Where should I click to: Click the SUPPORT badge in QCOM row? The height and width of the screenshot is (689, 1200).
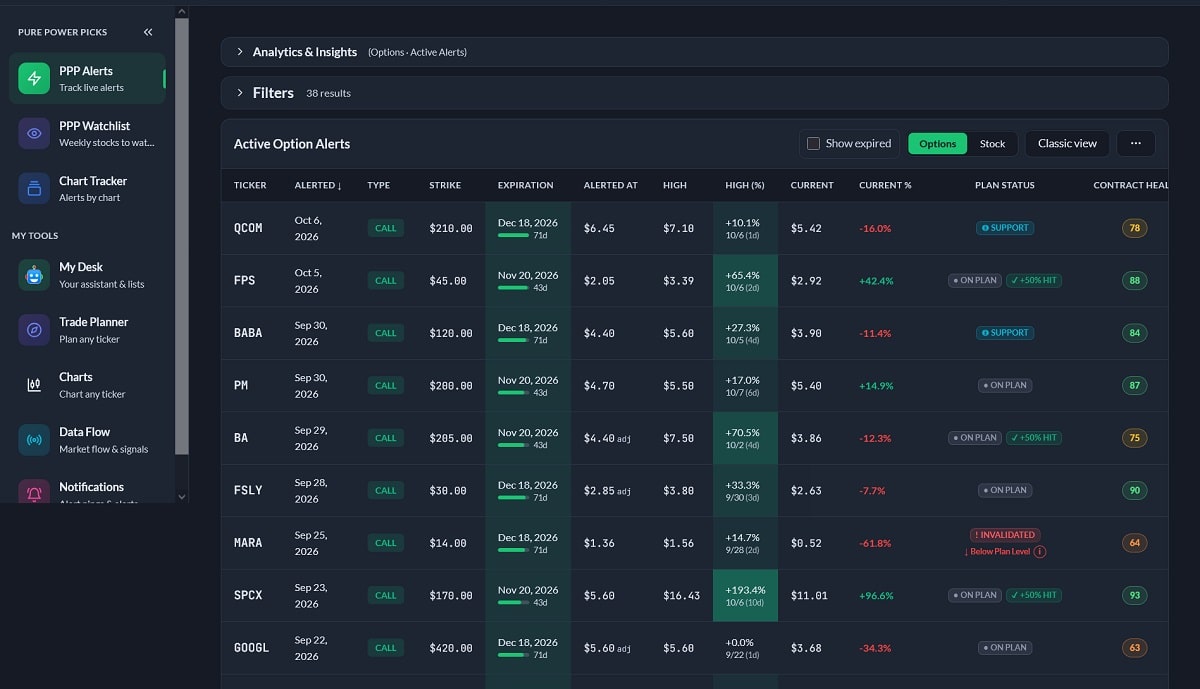coord(1005,228)
